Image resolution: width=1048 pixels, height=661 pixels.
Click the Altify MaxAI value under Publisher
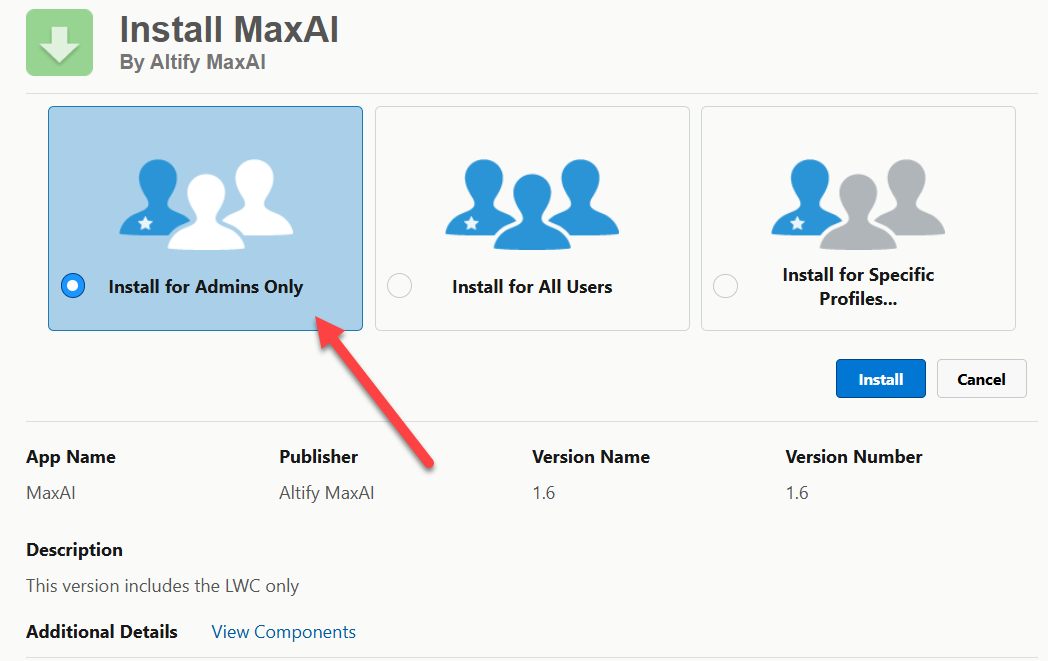pos(327,493)
